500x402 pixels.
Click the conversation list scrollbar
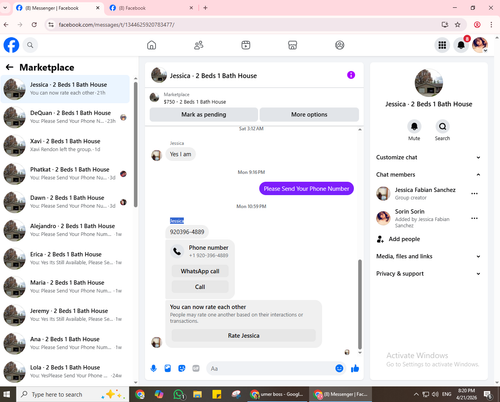[x=136, y=144]
